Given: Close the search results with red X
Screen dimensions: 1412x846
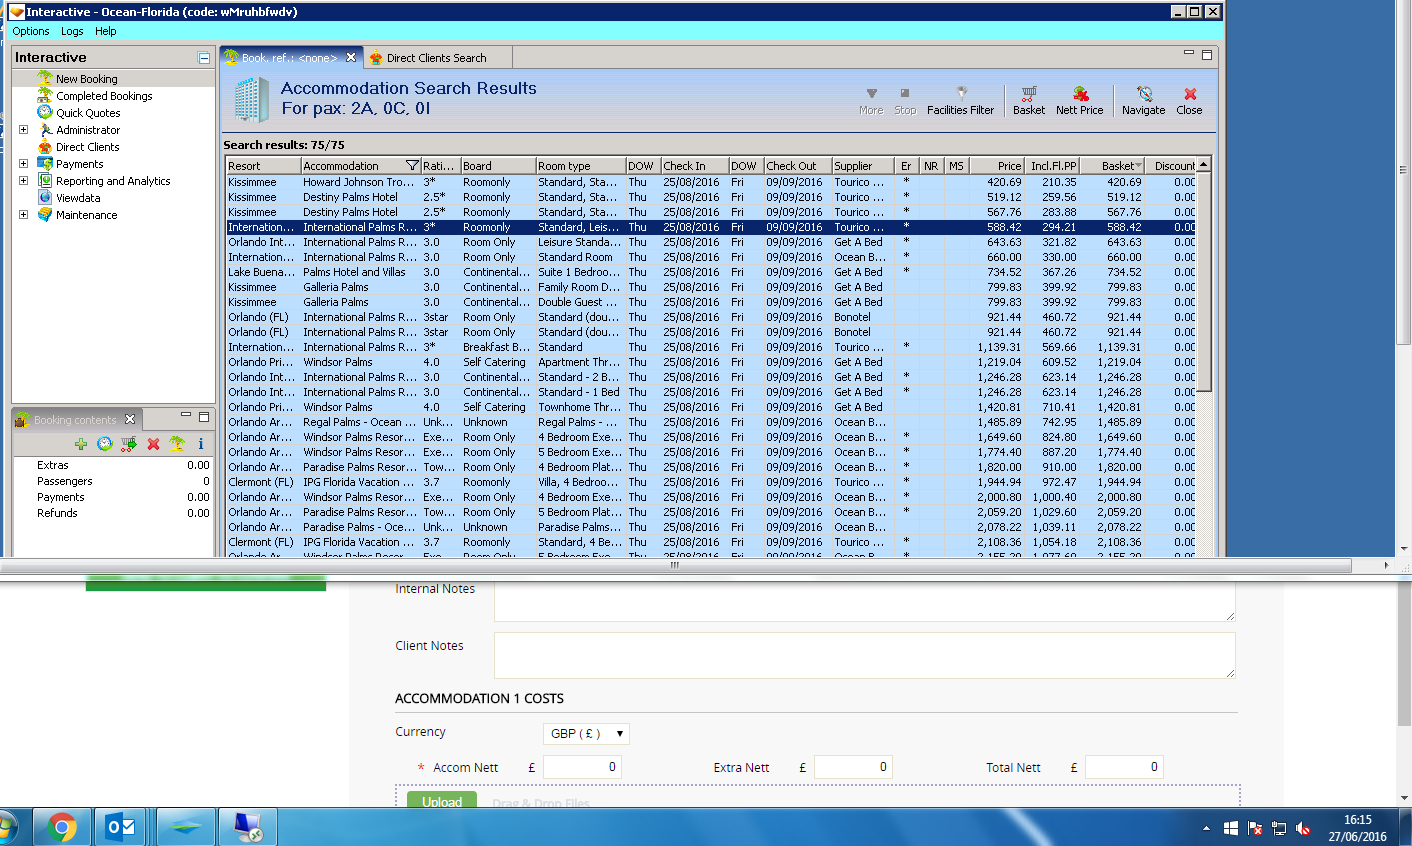Looking at the screenshot, I should click(1189, 101).
